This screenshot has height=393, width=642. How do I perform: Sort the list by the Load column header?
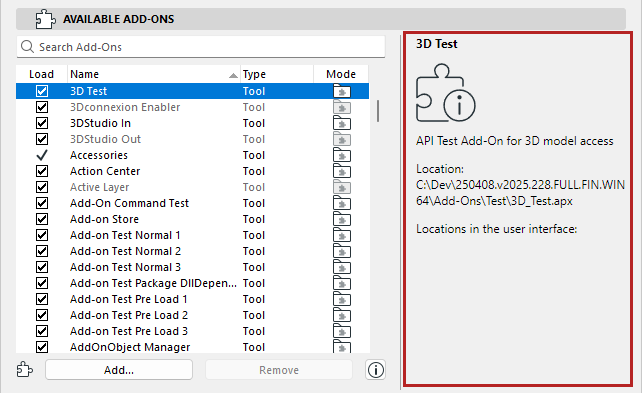(x=41, y=74)
